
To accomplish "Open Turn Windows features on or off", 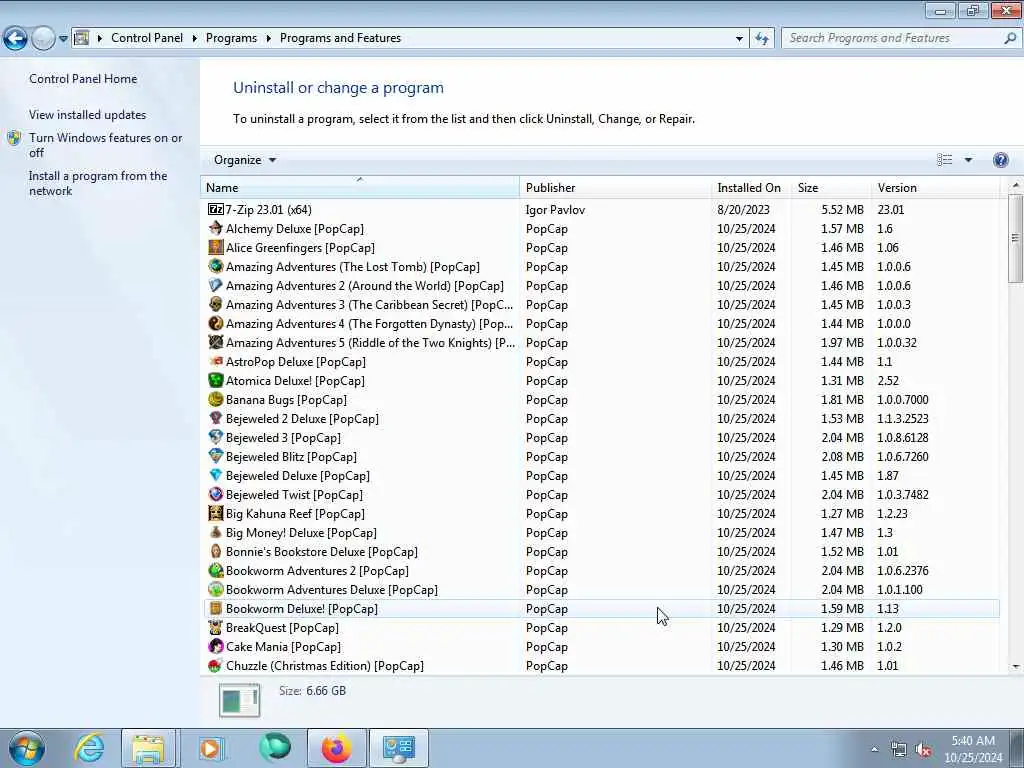I will tap(106, 145).
